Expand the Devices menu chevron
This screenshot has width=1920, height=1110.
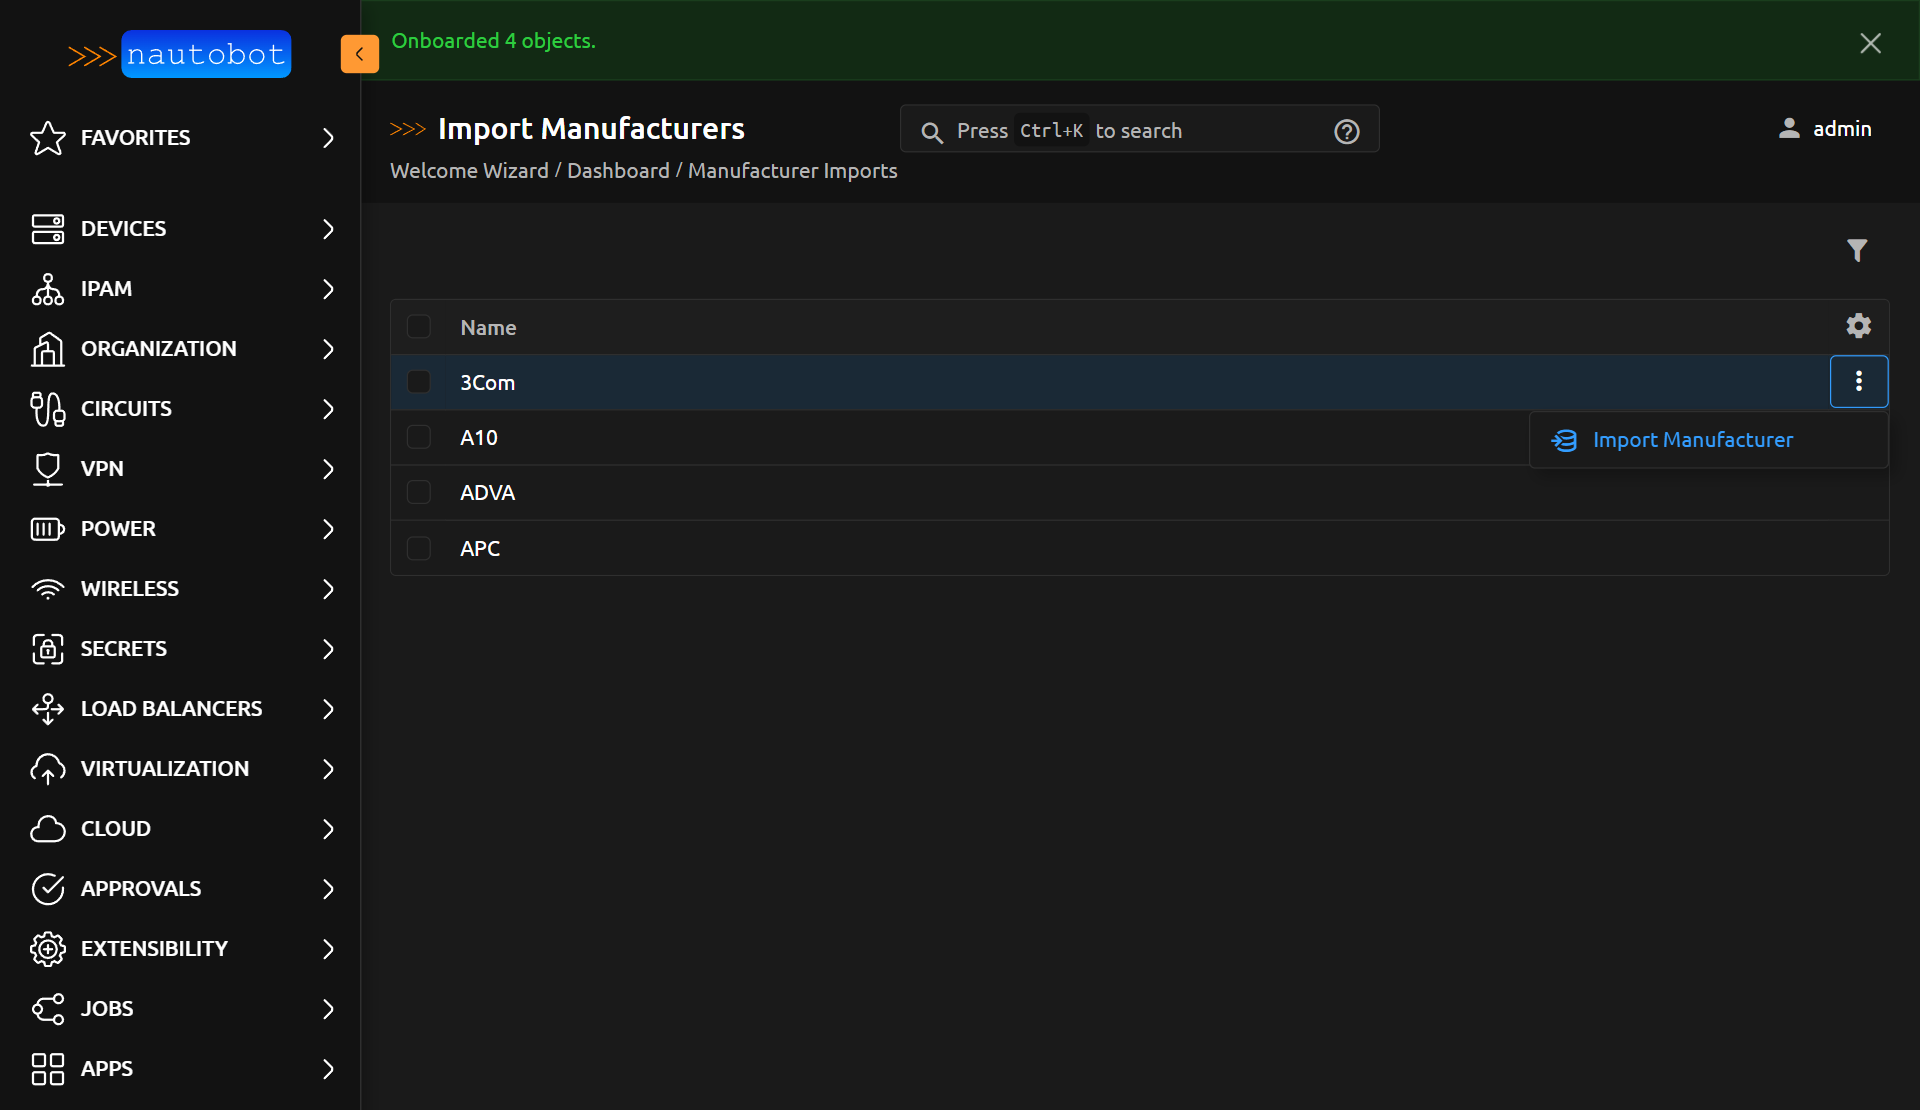click(x=328, y=229)
